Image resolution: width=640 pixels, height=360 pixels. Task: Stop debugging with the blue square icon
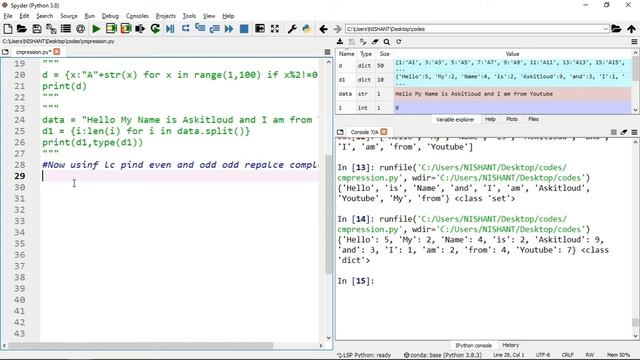(244, 29)
